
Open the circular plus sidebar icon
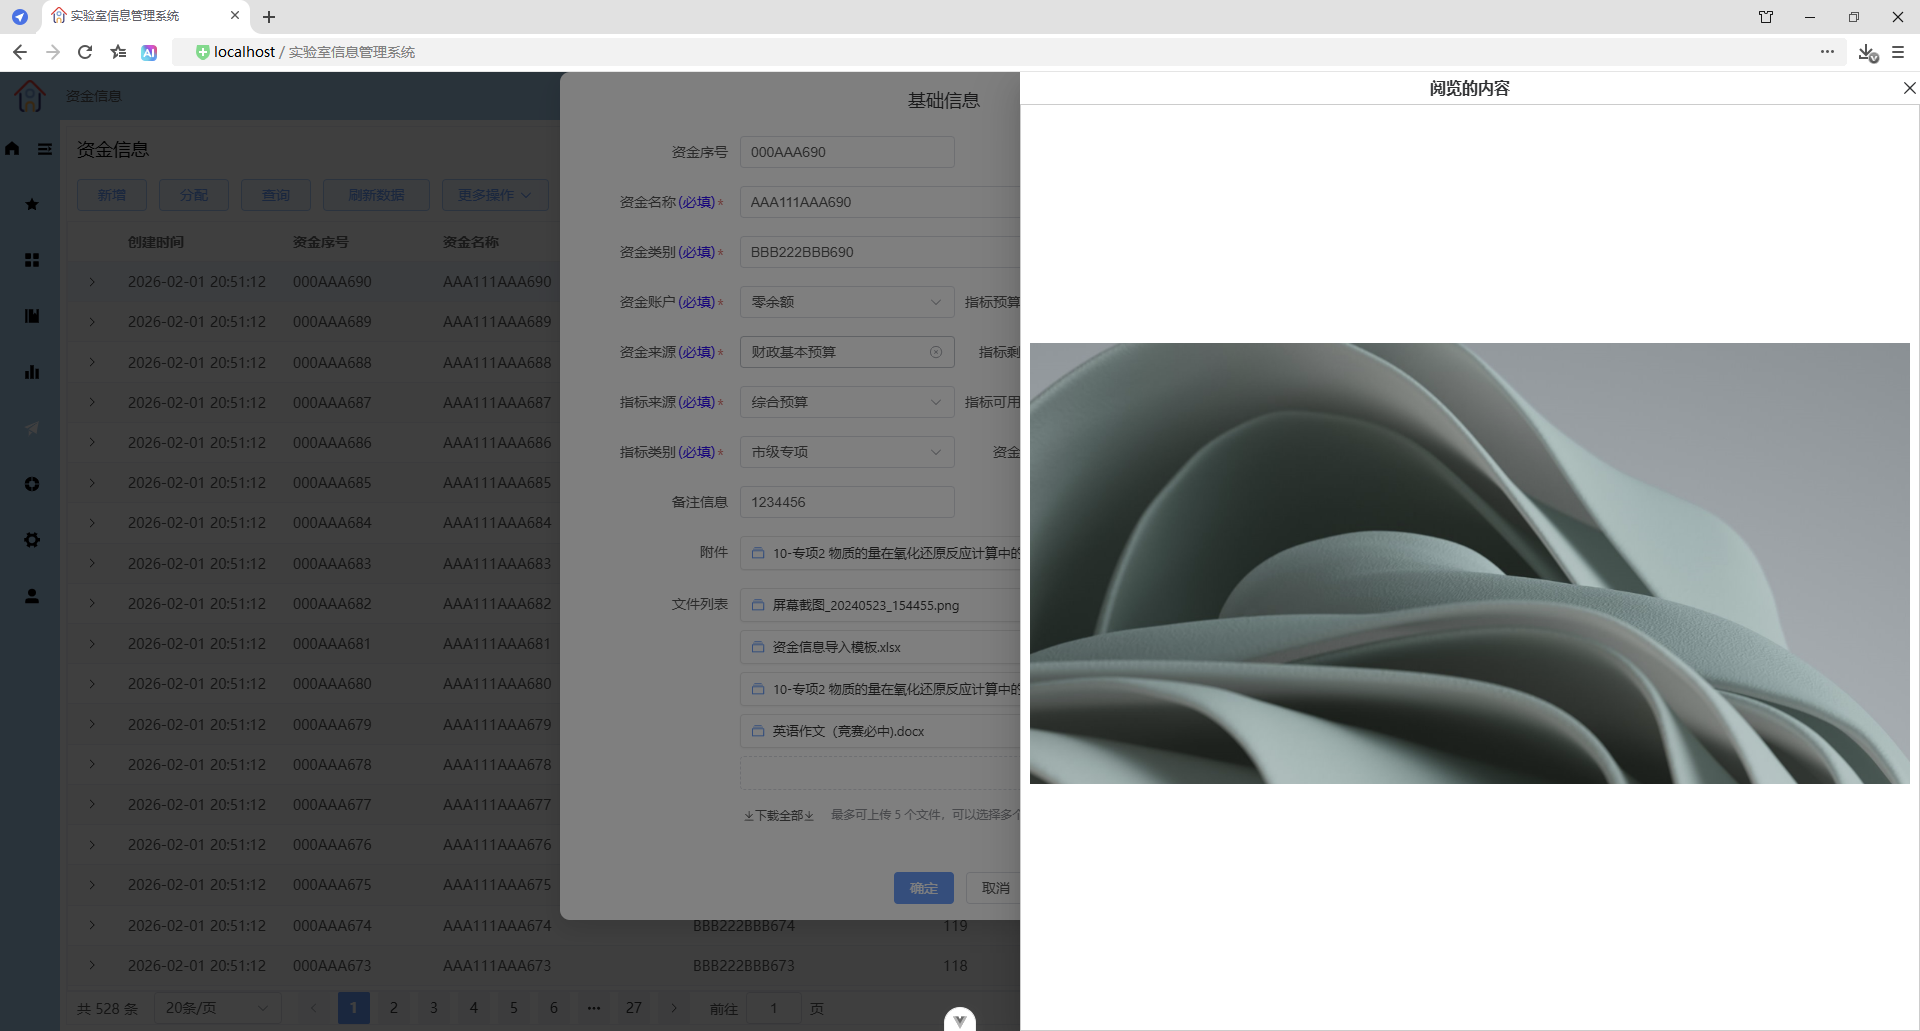[x=32, y=484]
